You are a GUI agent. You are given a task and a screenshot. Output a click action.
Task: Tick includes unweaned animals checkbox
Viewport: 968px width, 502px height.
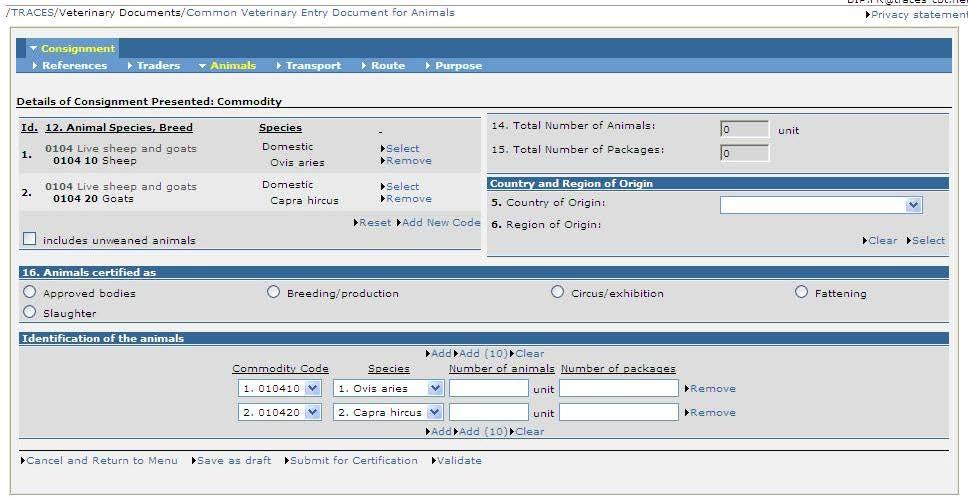click(29, 239)
